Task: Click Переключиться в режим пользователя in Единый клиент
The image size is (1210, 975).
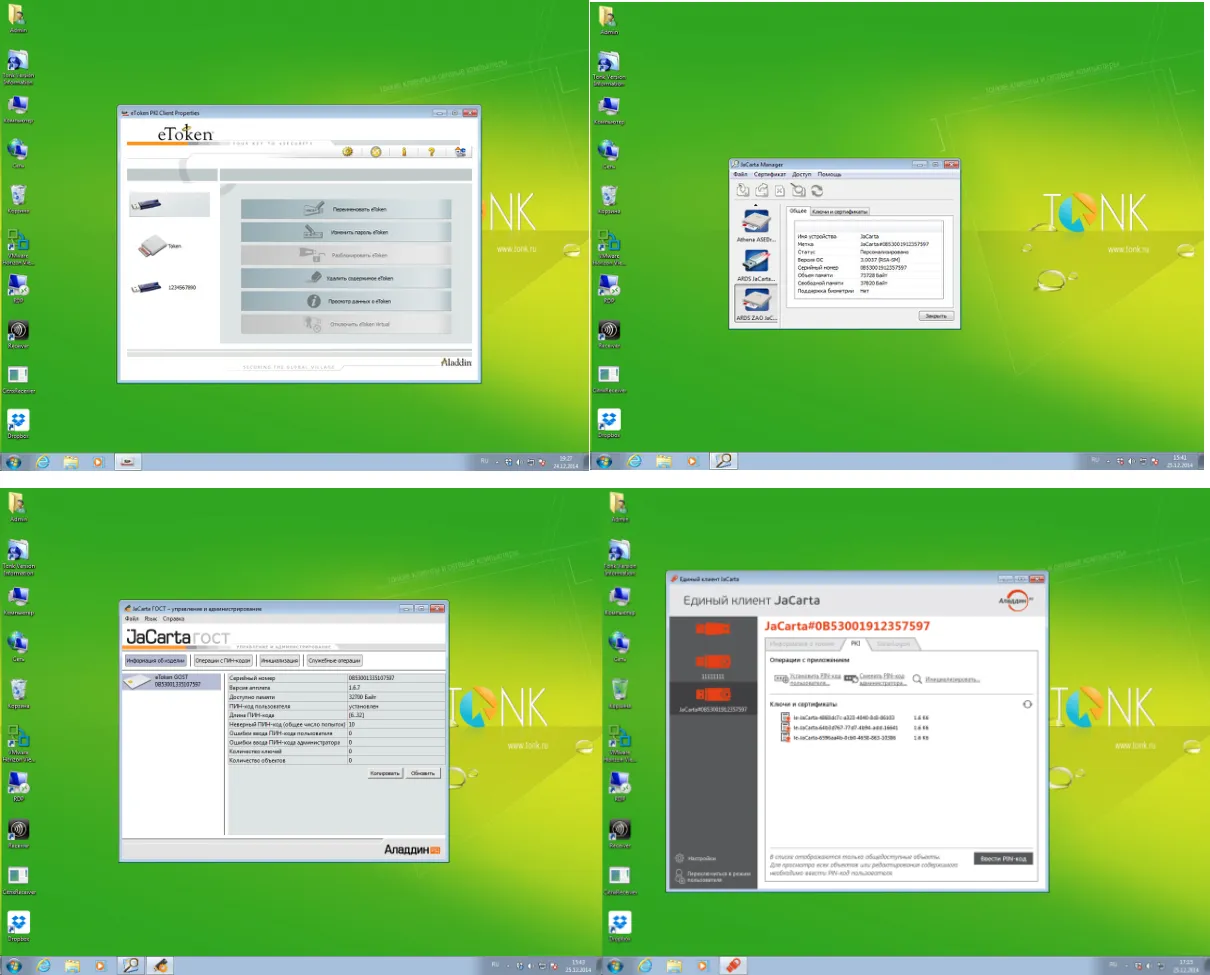Action: coord(714,876)
